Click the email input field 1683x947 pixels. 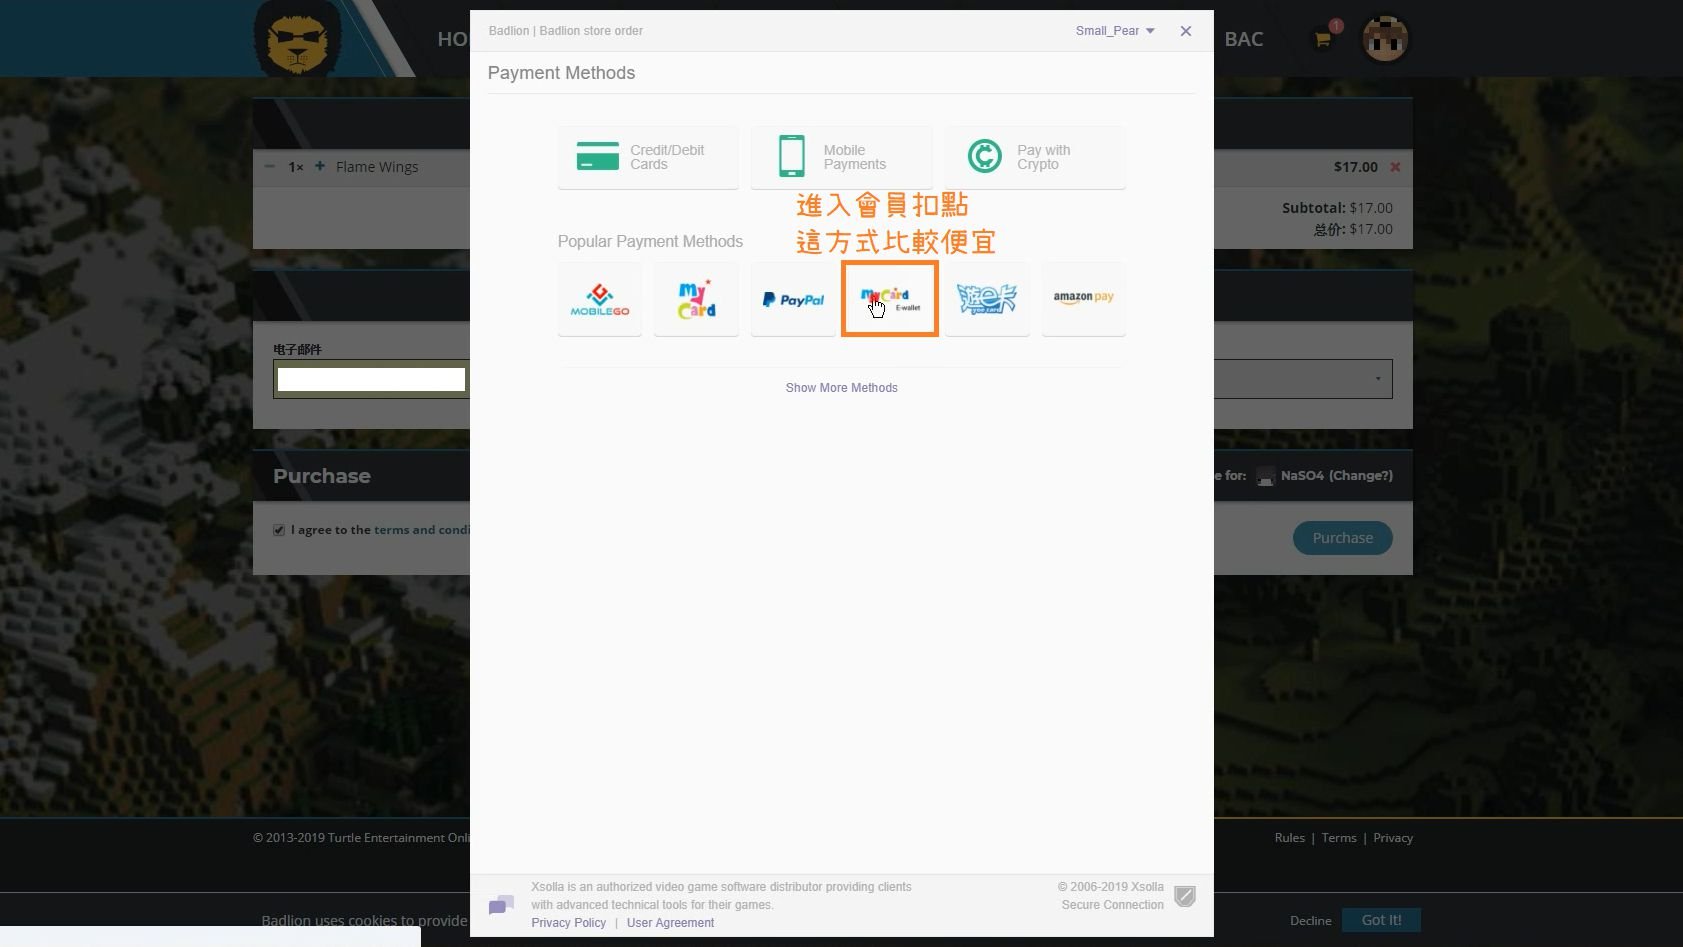[371, 379]
